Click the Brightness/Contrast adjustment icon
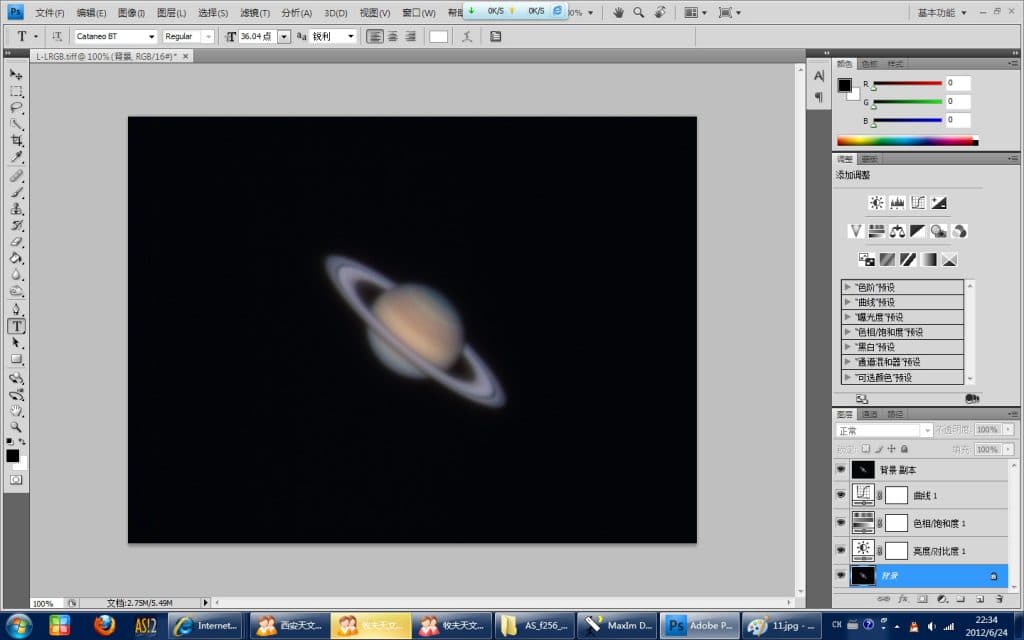 coord(876,202)
